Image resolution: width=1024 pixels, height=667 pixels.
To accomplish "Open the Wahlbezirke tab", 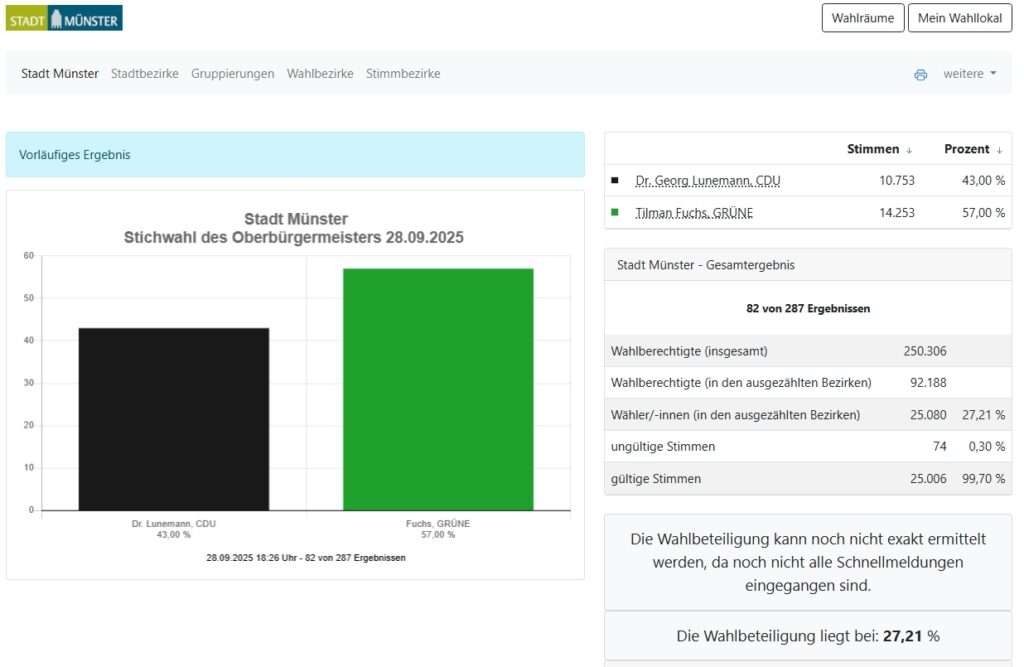I will 320,74.
